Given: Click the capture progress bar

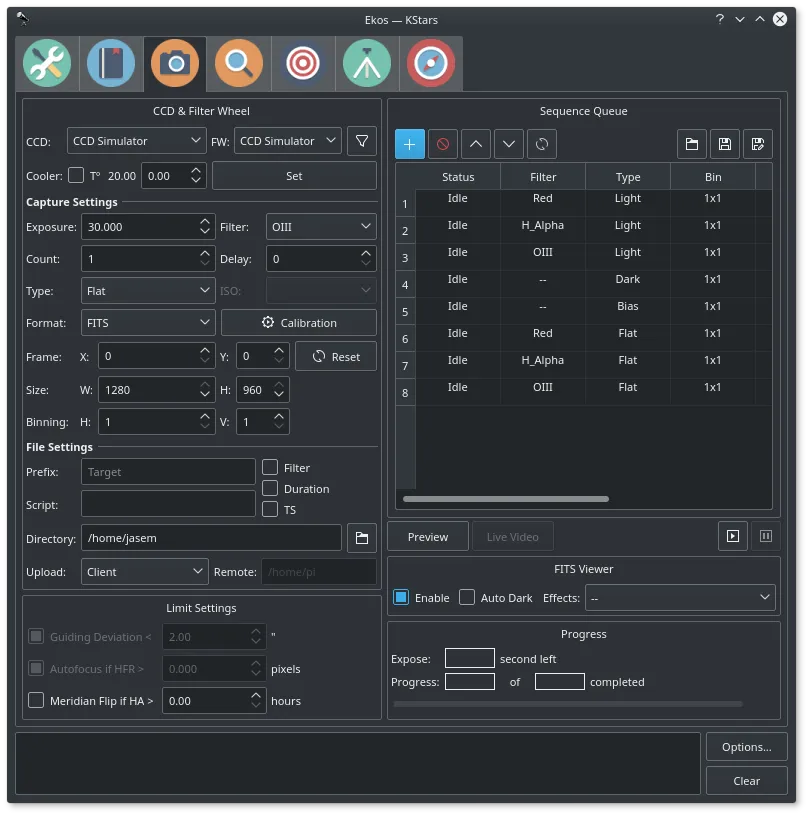Looking at the screenshot, I should (568, 704).
